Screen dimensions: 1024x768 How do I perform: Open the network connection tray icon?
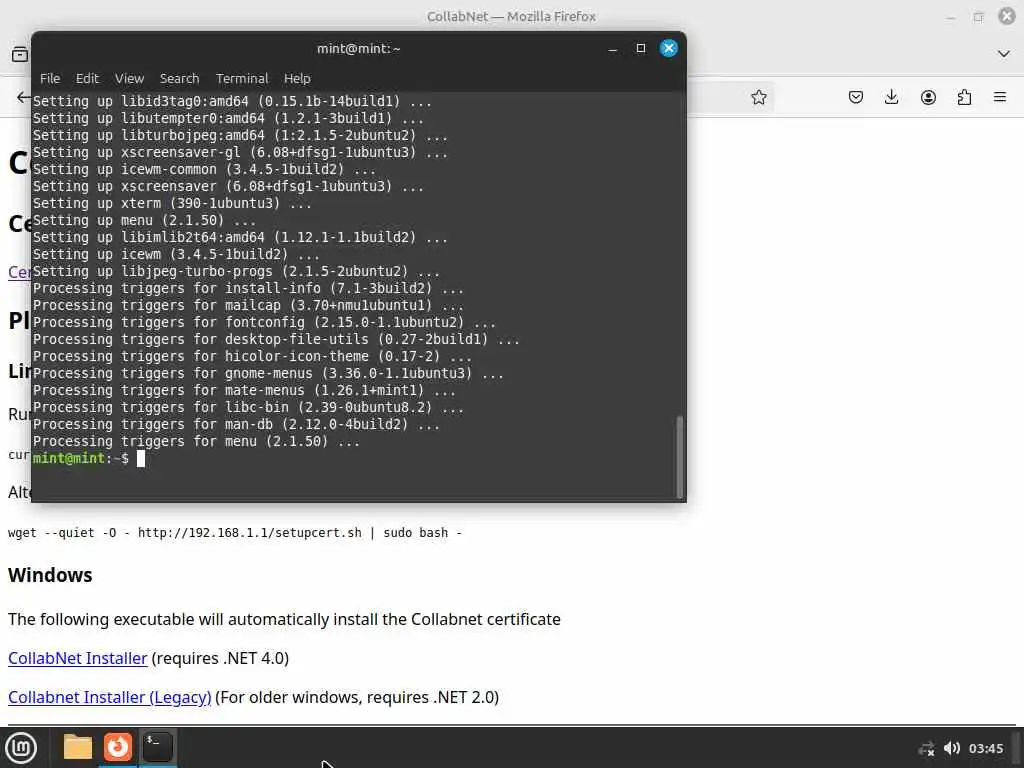(926, 748)
